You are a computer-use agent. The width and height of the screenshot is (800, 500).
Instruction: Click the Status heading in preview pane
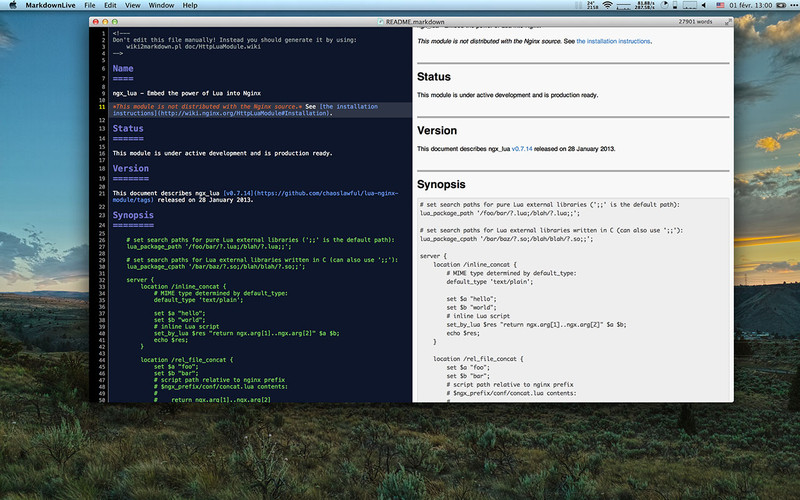pyautogui.click(x=434, y=77)
